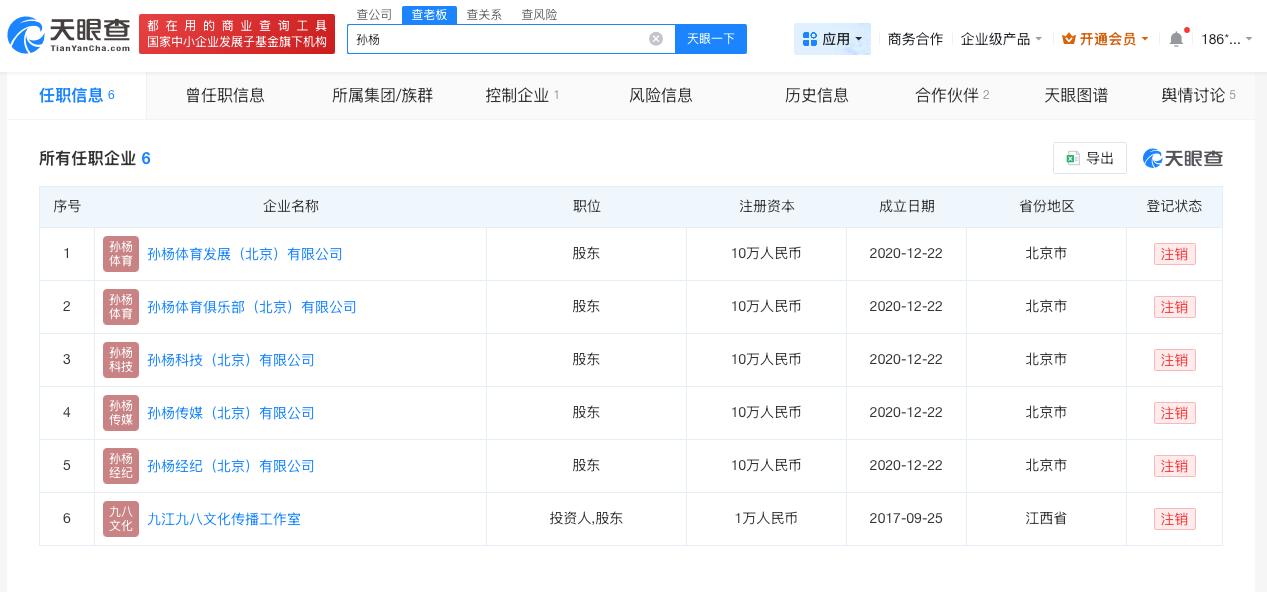1267x592 pixels.
Task: Click the 注册资本 column header
Action: click(767, 206)
